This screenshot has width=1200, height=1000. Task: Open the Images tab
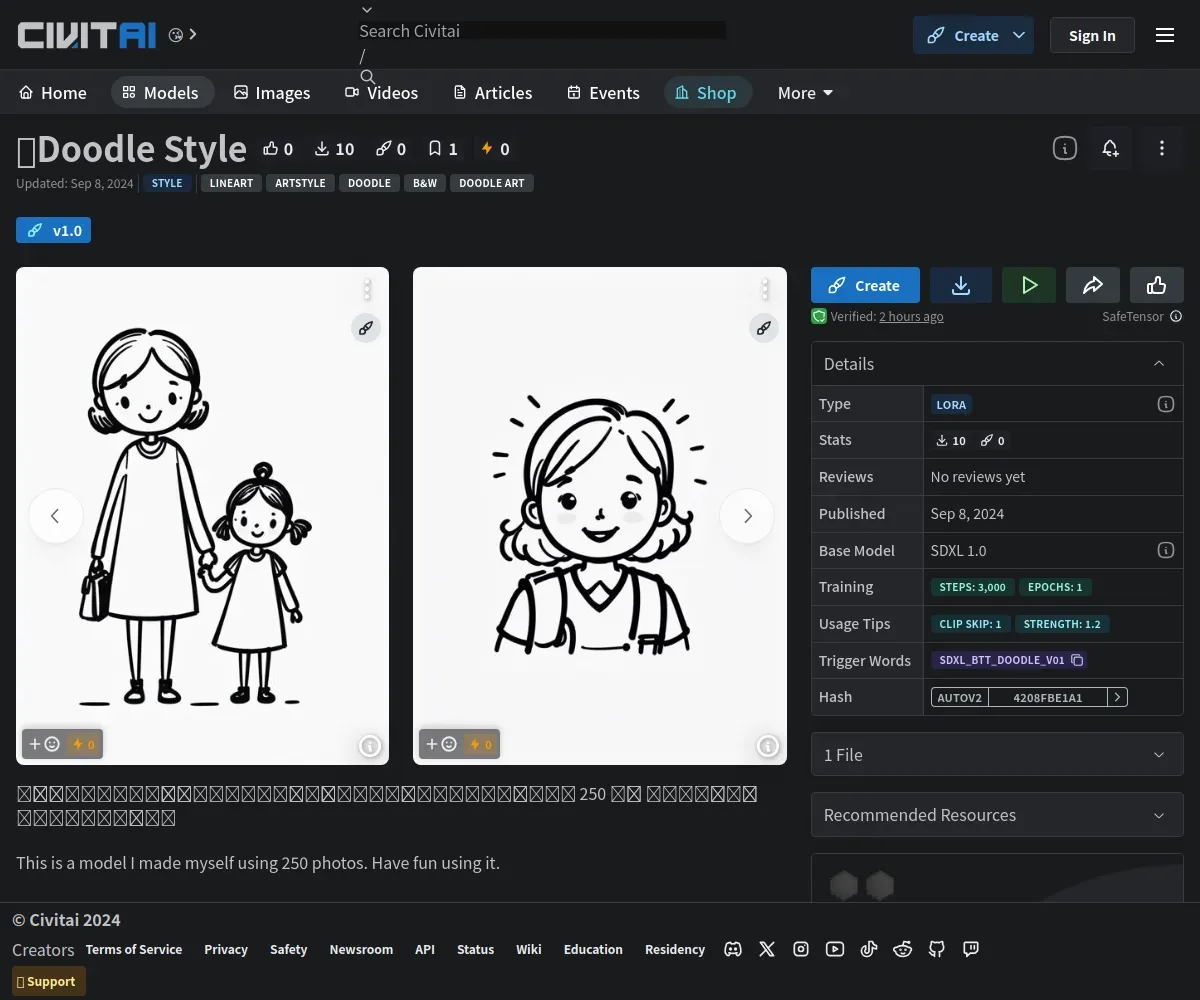273,92
